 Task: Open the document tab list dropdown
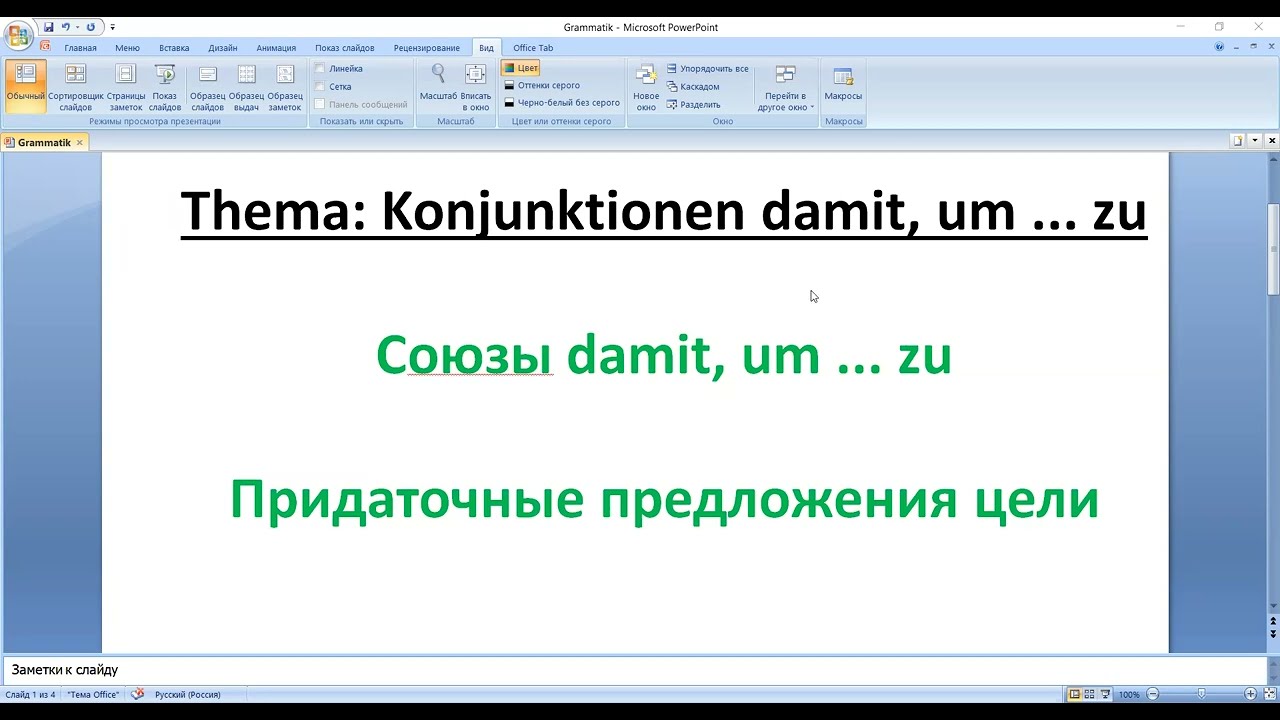[1255, 141]
